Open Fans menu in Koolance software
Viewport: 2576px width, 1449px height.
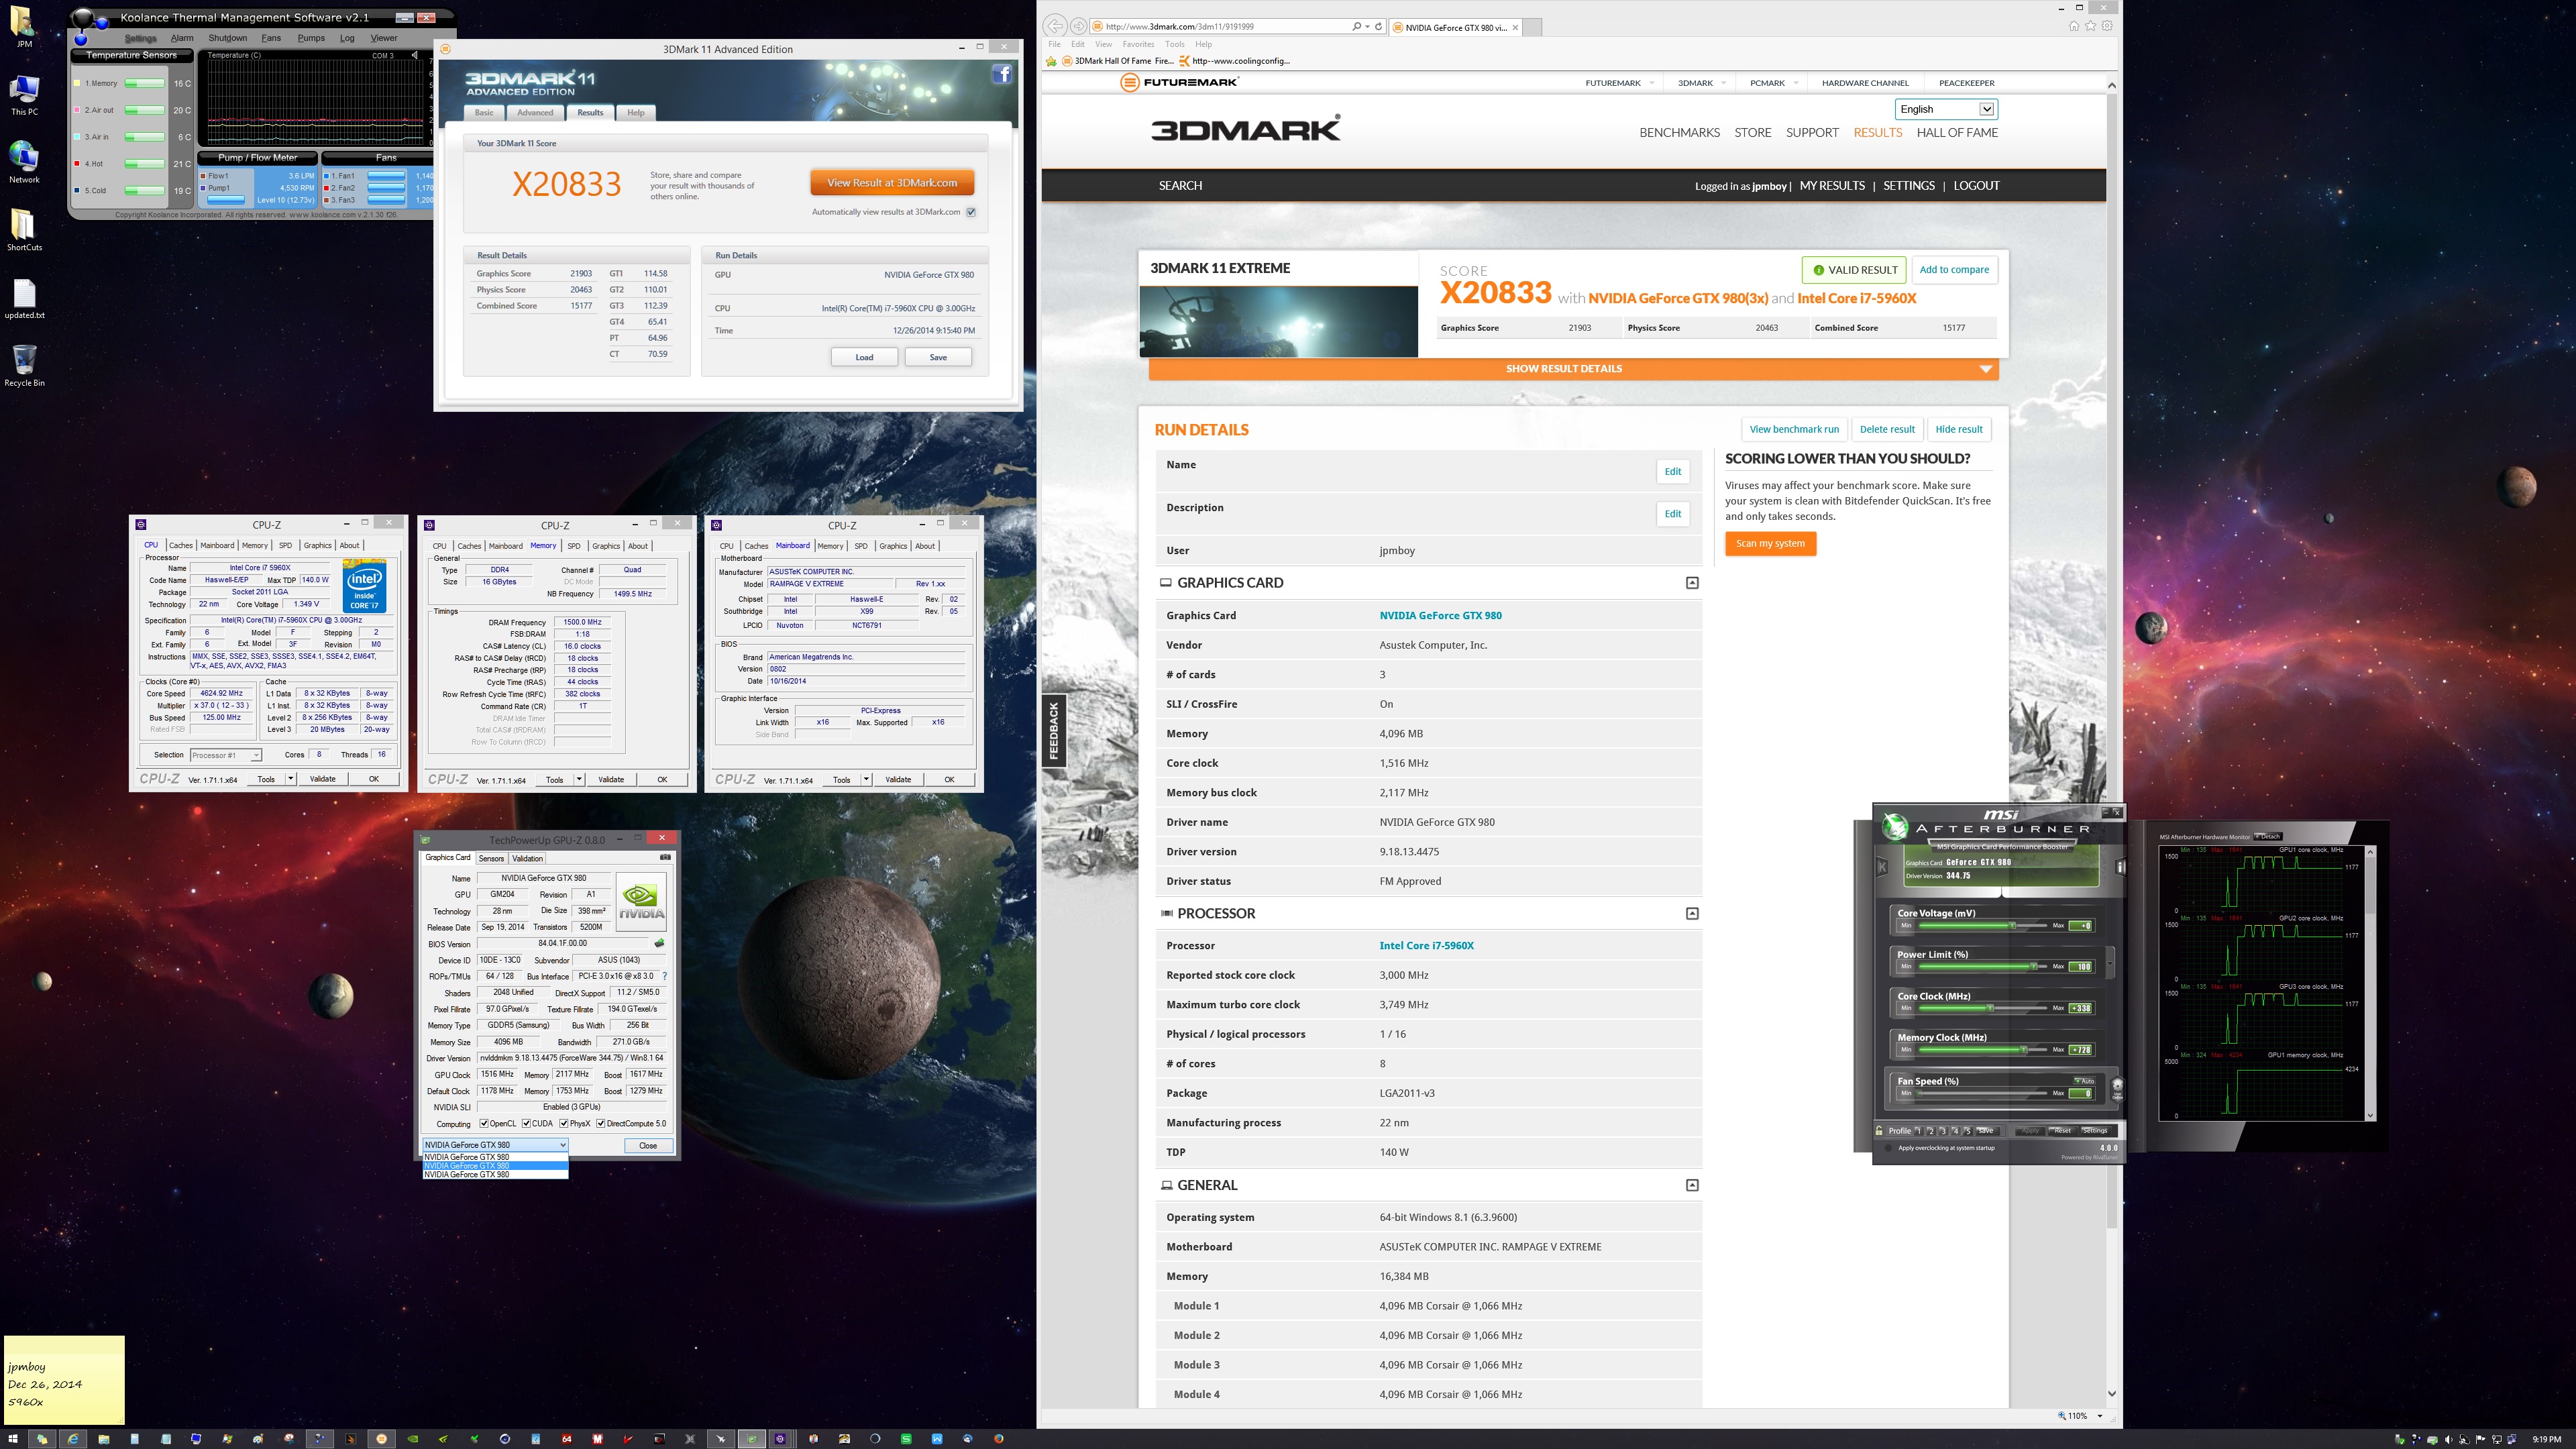[x=271, y=38]
